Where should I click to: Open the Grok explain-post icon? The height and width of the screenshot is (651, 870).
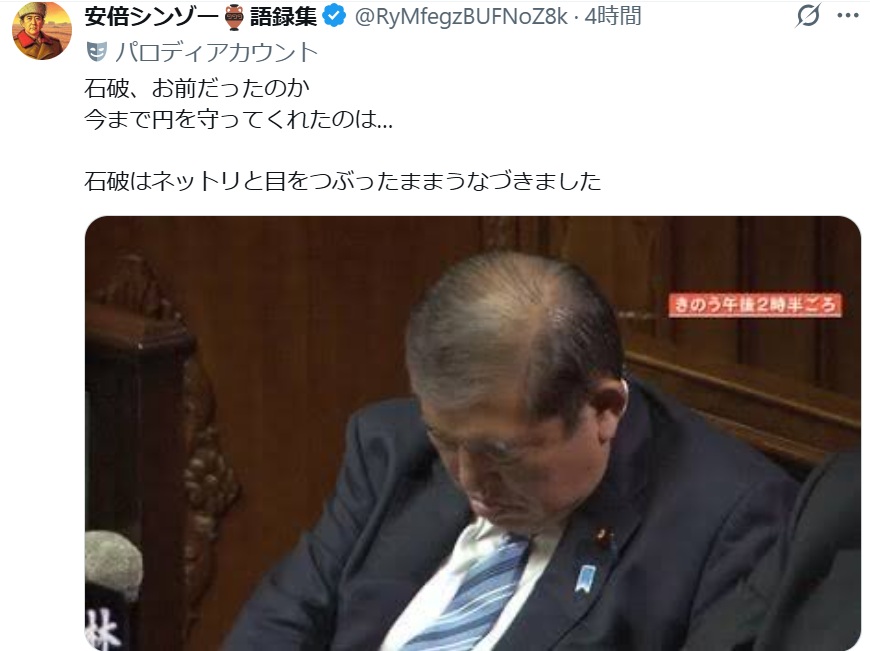[808, 16]
